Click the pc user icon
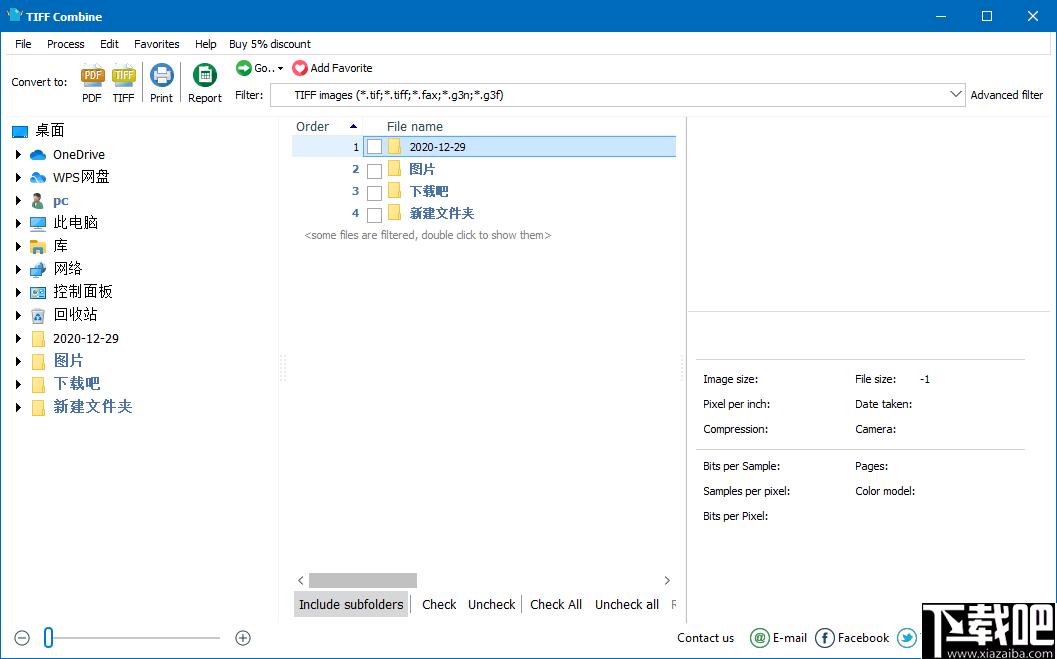 (38, 201)
